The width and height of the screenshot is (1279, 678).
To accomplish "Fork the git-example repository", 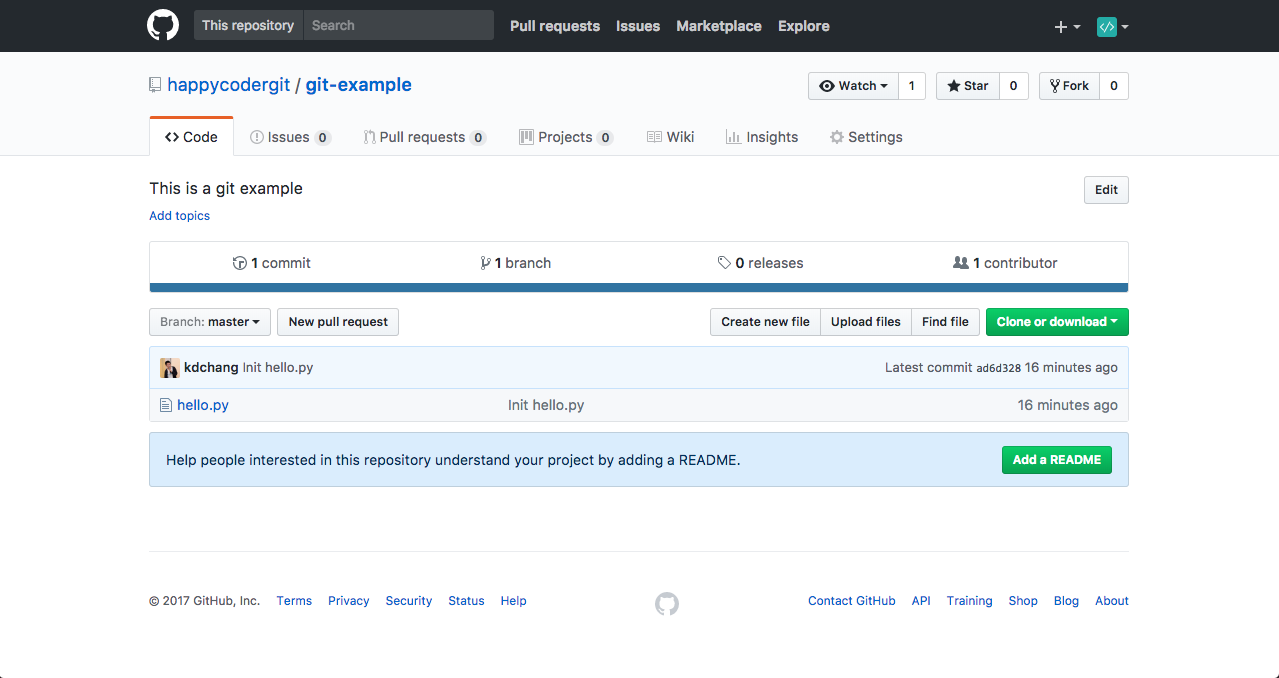I will [x=1069, y=86].
